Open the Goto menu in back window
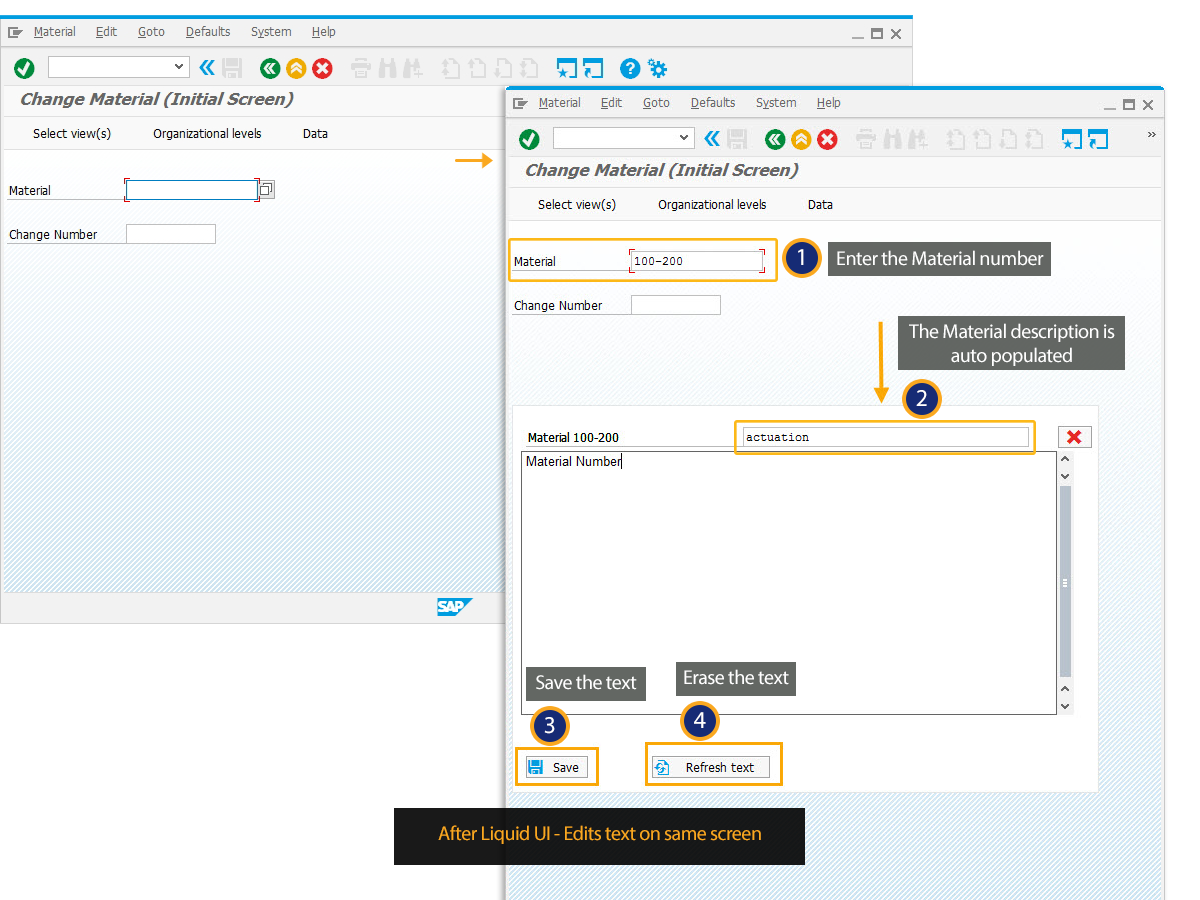Screen dimensions: 1200x900 pos(151,32)
